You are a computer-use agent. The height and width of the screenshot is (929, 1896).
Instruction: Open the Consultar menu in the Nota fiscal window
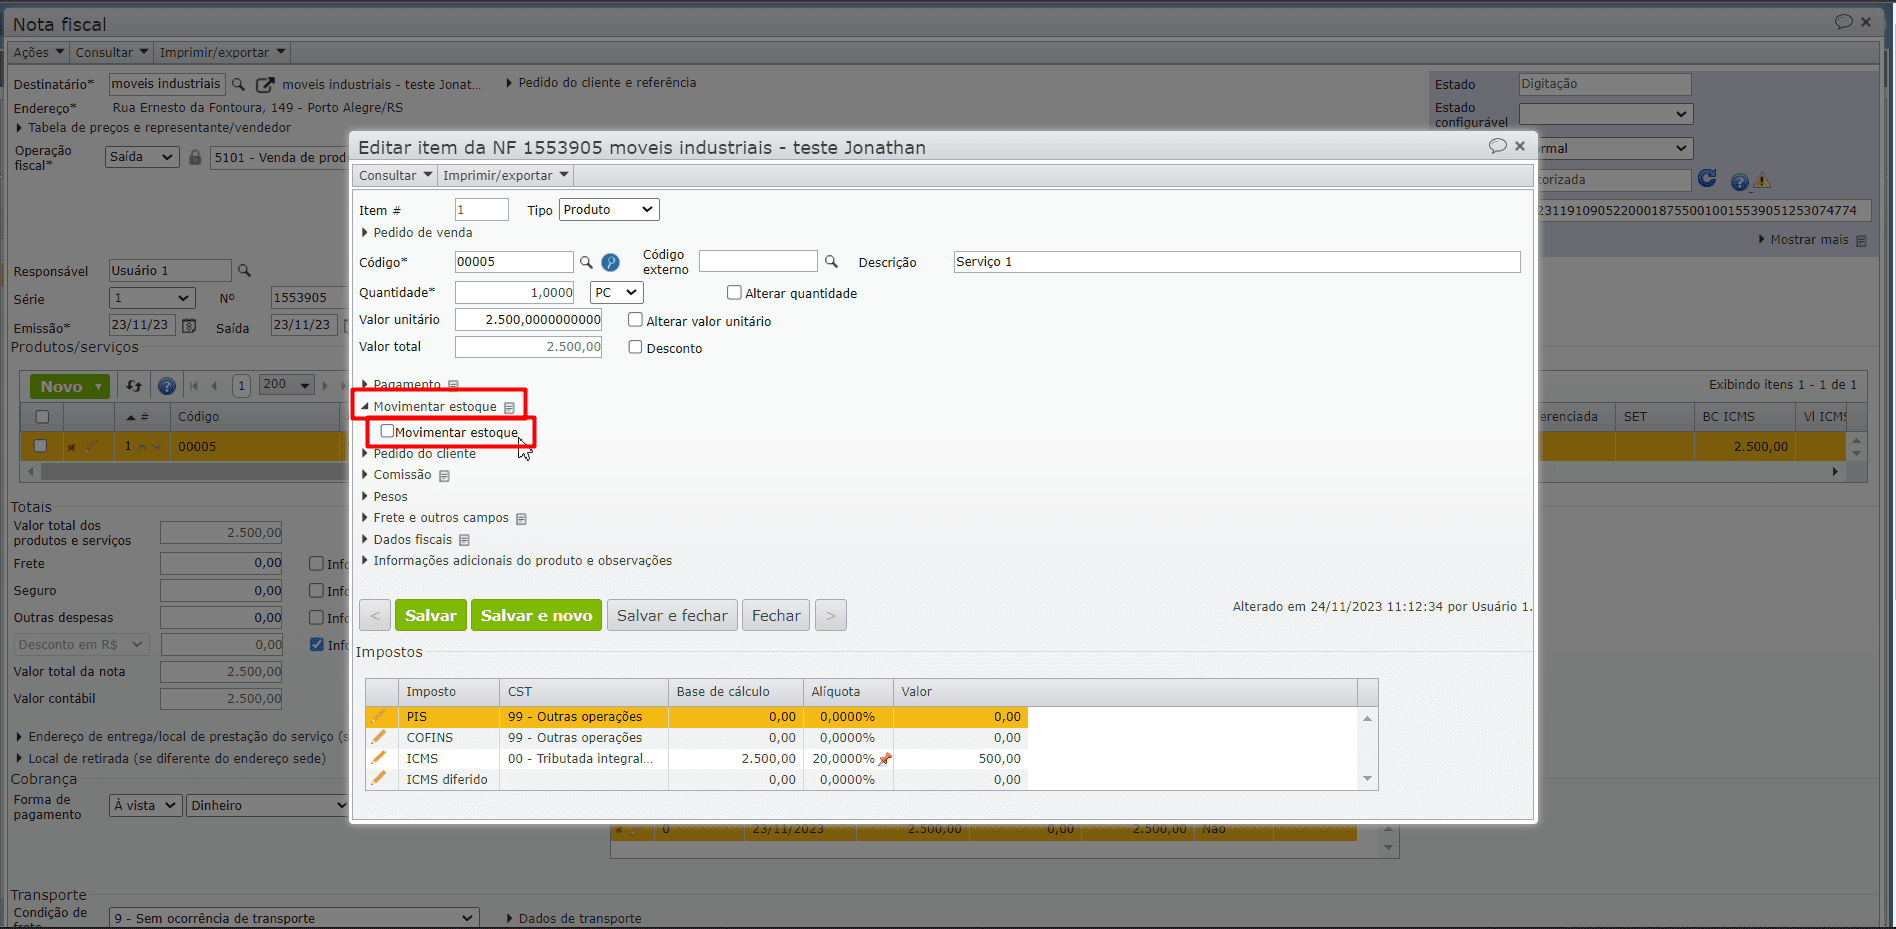click(112, 53)
